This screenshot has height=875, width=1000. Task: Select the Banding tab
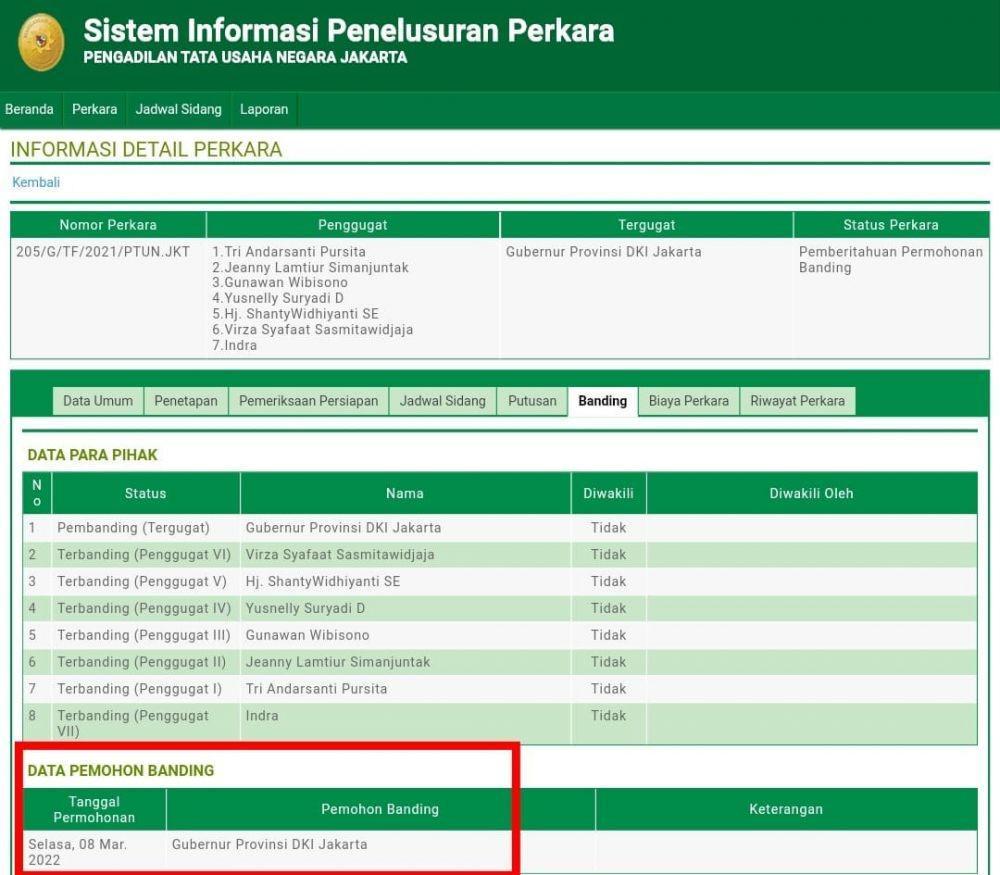(x=603, y=401)
